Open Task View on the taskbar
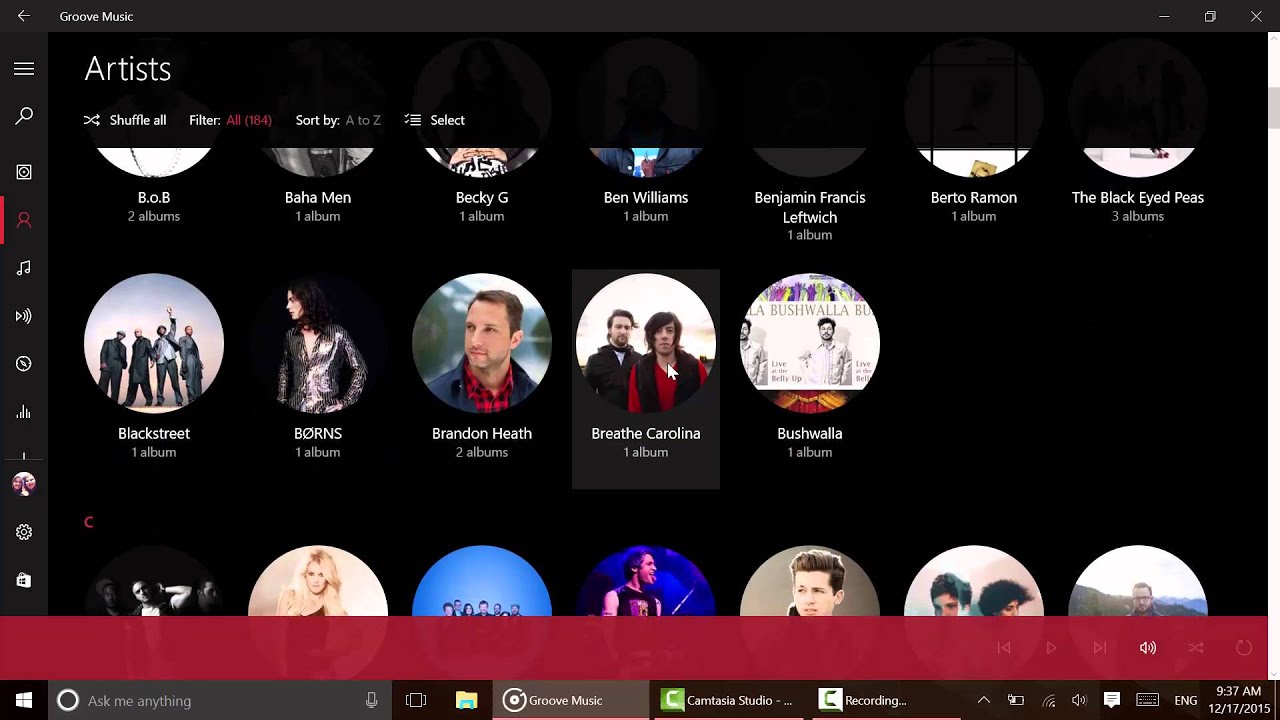This screenshot has height=720, width=1280. [416, 700]
